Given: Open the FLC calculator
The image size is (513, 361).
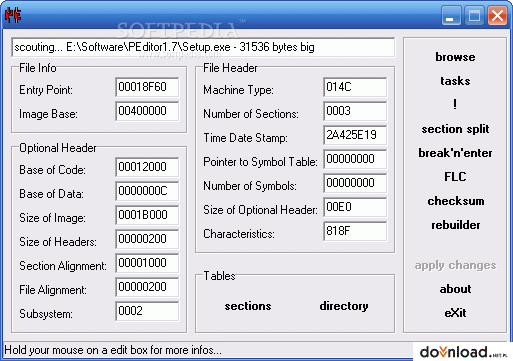Looking at the screenshot, I should click(455, 177).
